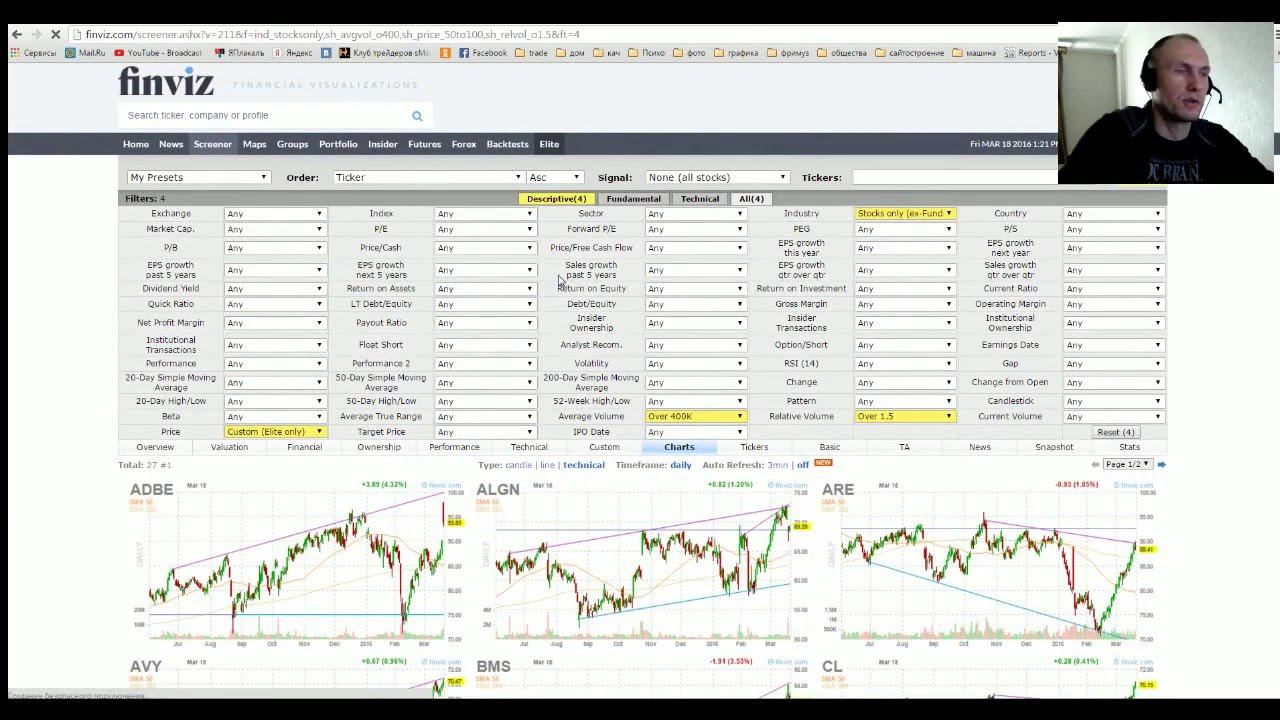Open Relative Volume Over 1.5 dropdown
Screen dimensions: 1280x720
pos(904,416)
